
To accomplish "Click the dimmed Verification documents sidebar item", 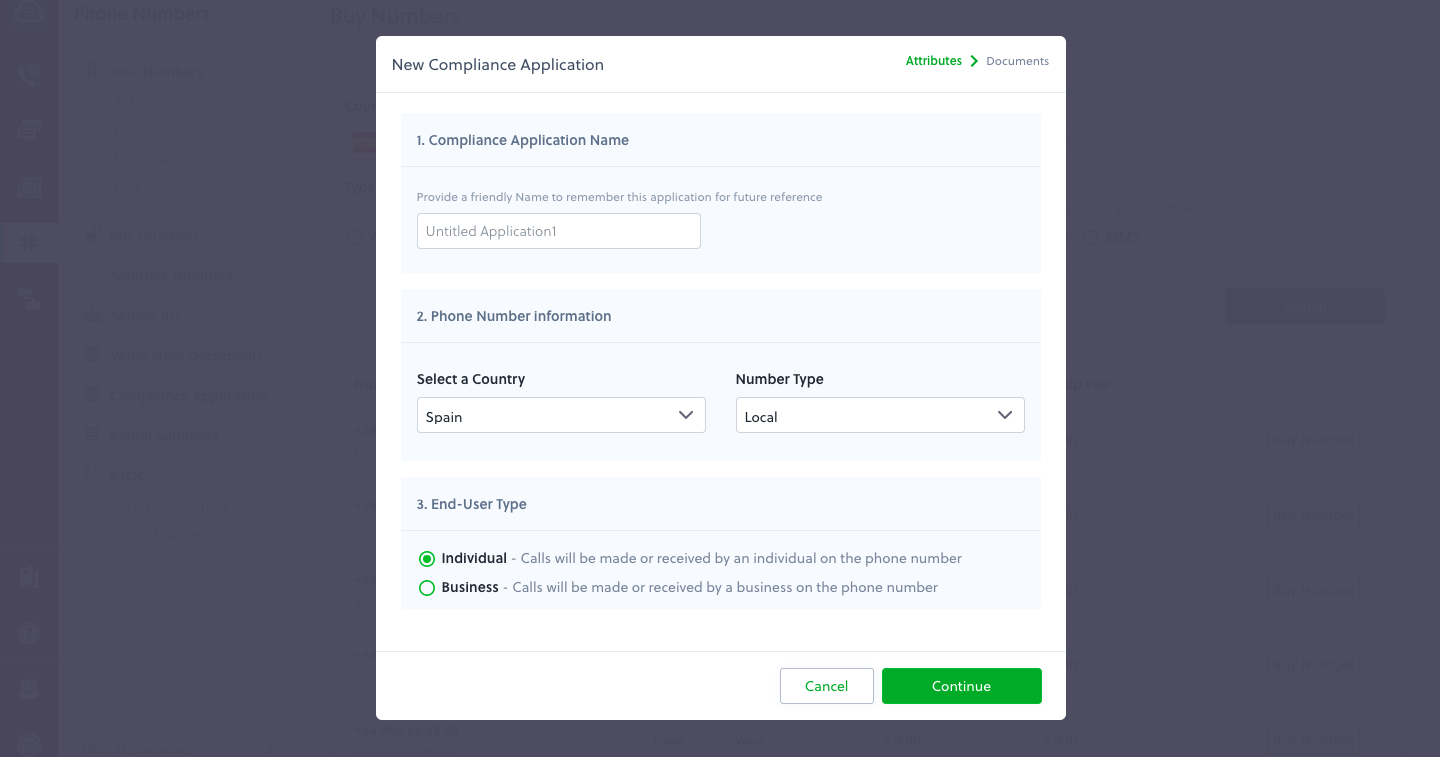I will [x=185, y=356].
